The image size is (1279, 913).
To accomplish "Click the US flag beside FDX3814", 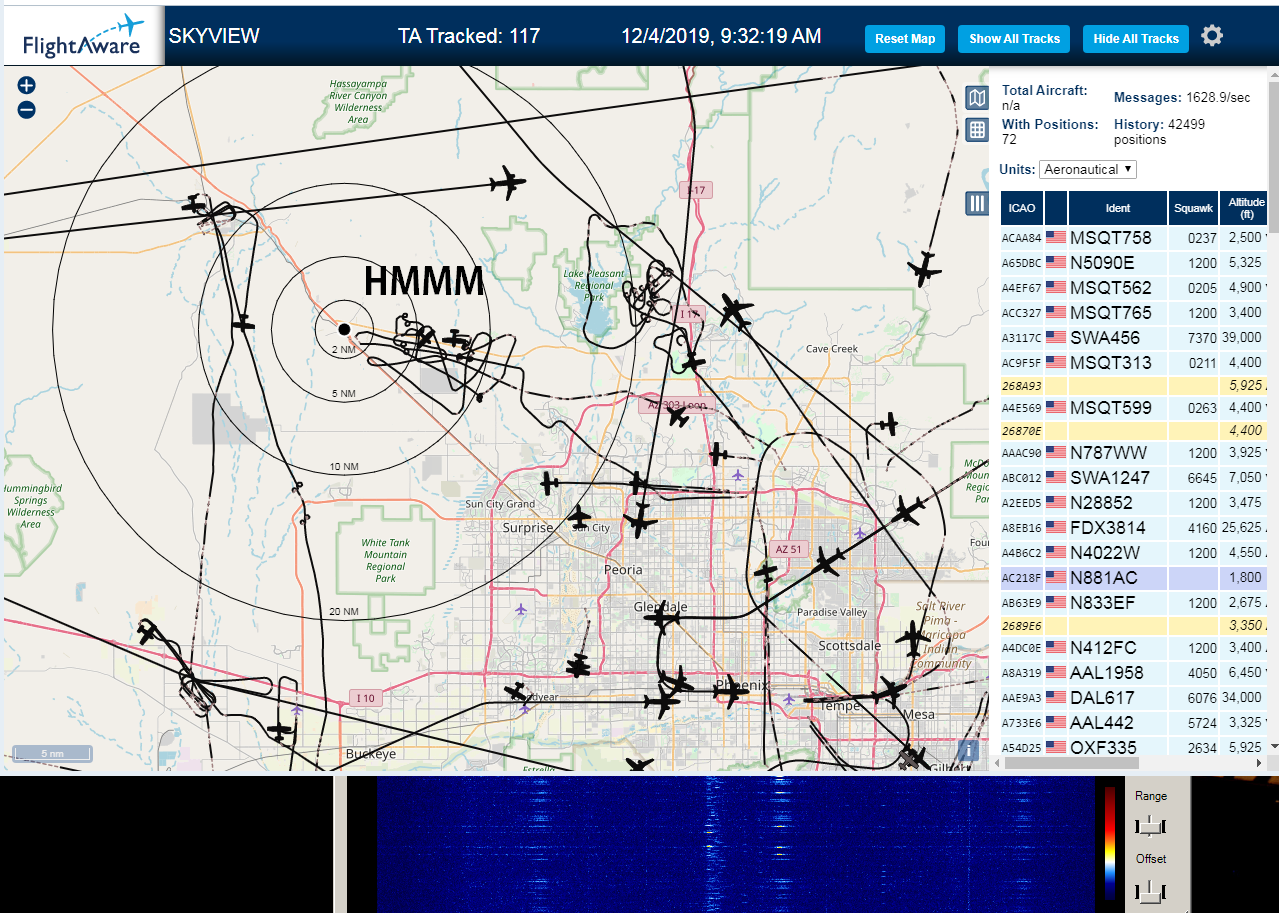I will click(x=1056, y=528).
